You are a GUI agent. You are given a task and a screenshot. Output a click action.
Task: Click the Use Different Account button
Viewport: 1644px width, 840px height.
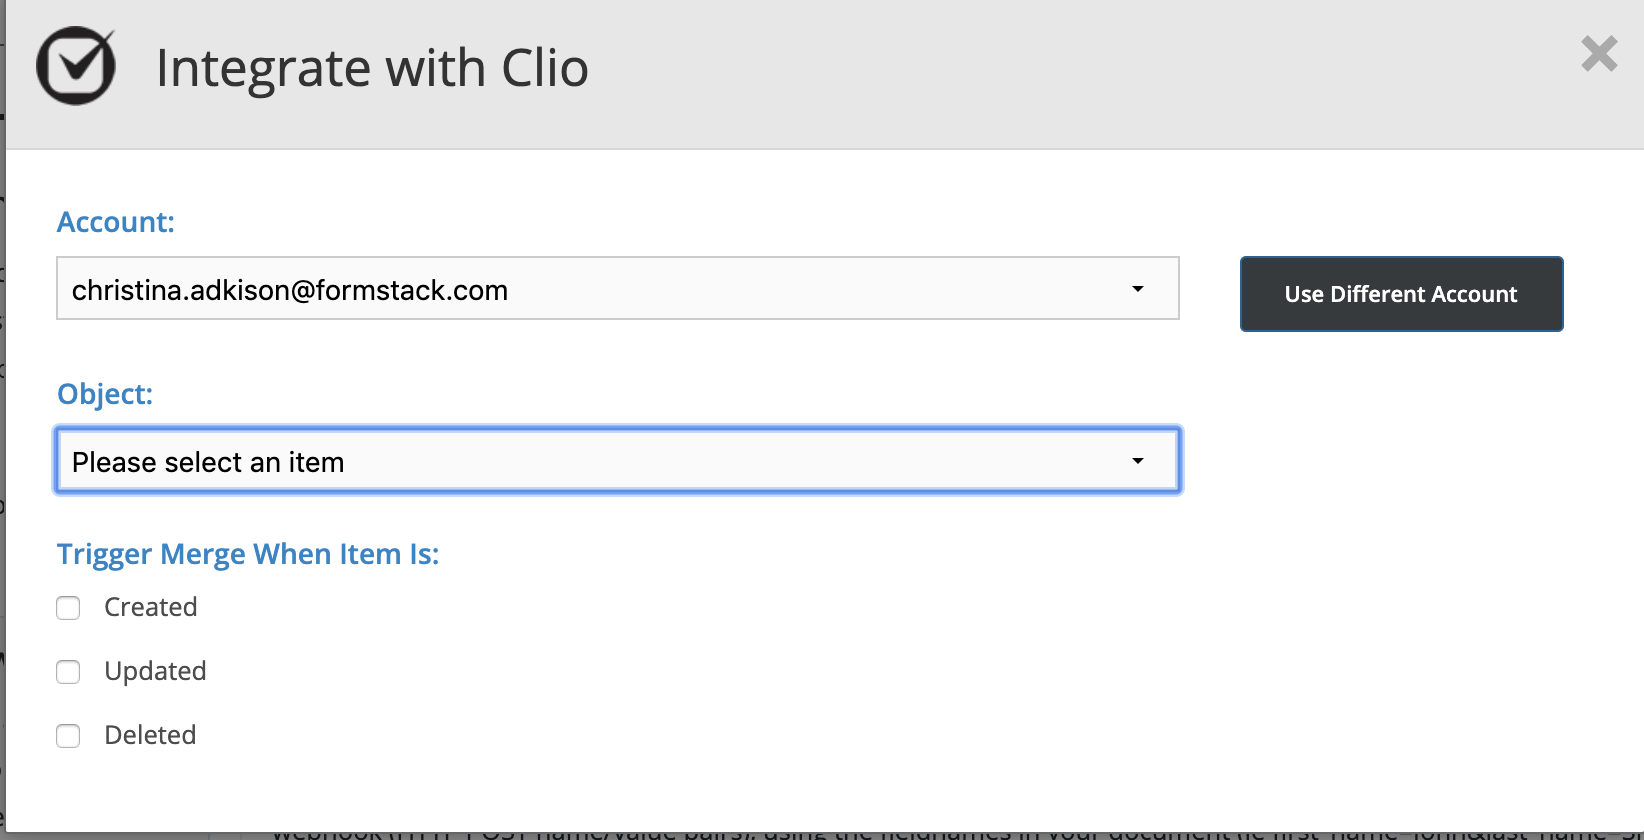pyautogui.click(x=1401, y=294)
